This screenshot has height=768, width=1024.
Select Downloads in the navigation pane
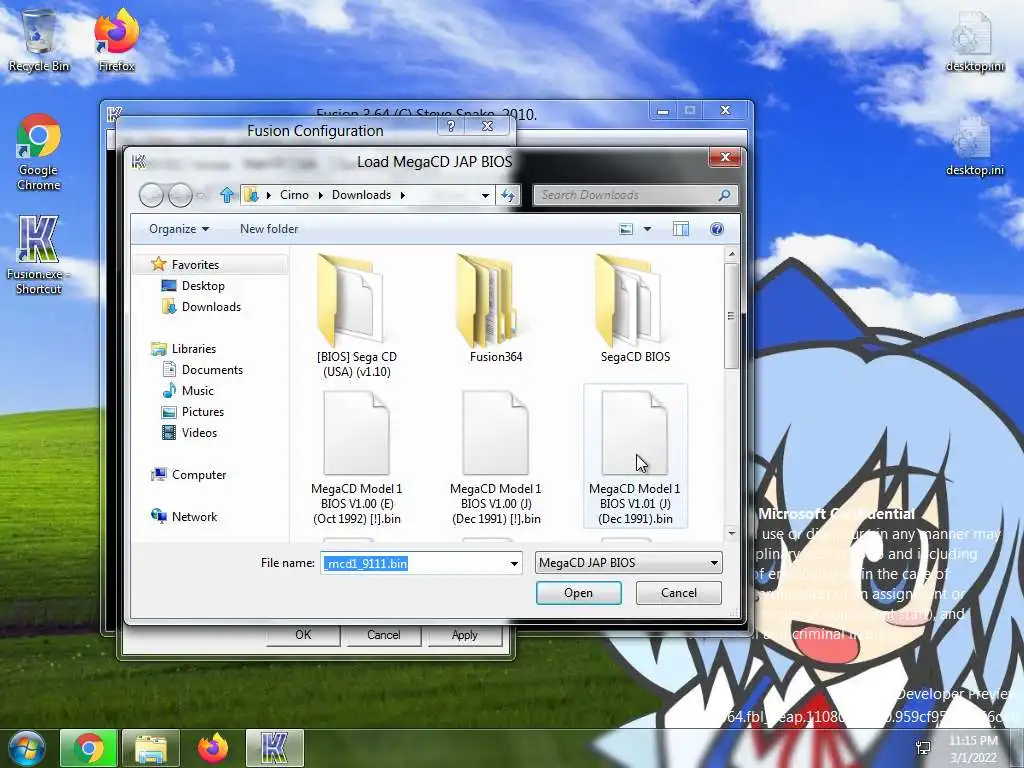[x=210, y=307]
